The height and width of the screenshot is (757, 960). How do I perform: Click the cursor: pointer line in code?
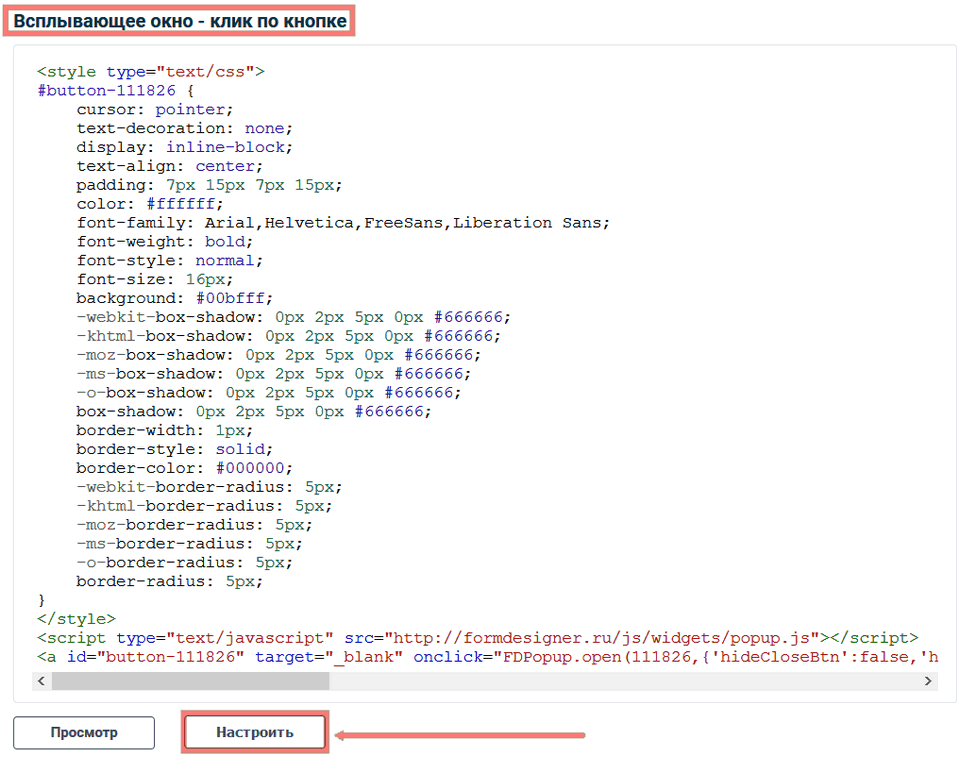[x=154, y=109]
